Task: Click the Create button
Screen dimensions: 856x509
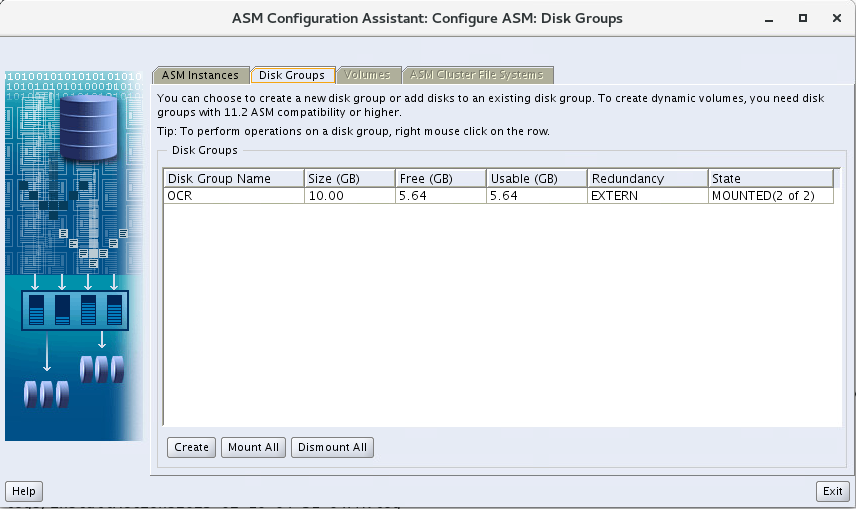Action: [191, 447]
